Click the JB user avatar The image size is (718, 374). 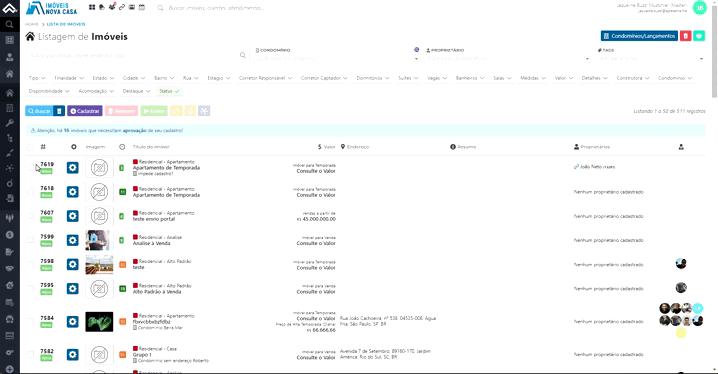click(x=699, y=8)
